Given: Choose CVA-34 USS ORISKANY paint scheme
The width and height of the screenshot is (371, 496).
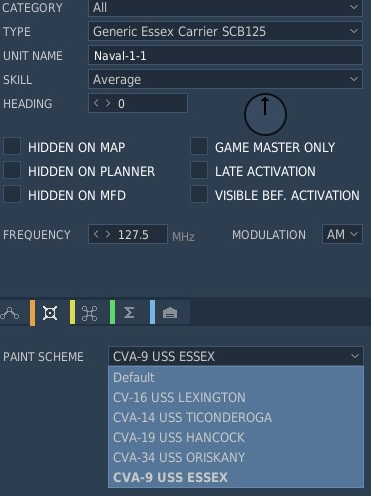Looking at the screenshot, I should (x=236, y=457).
